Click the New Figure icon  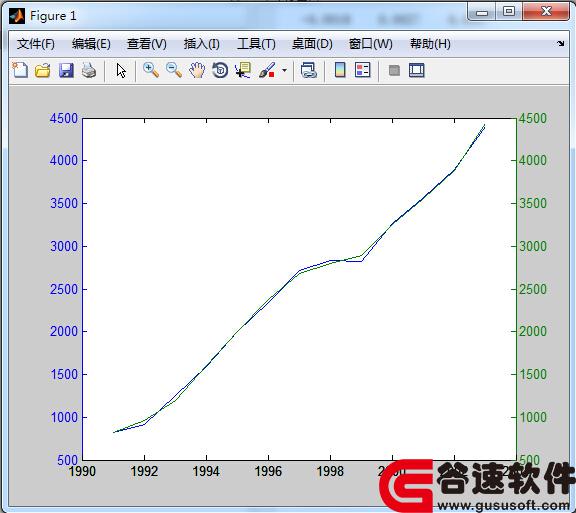tap(20, 70)
